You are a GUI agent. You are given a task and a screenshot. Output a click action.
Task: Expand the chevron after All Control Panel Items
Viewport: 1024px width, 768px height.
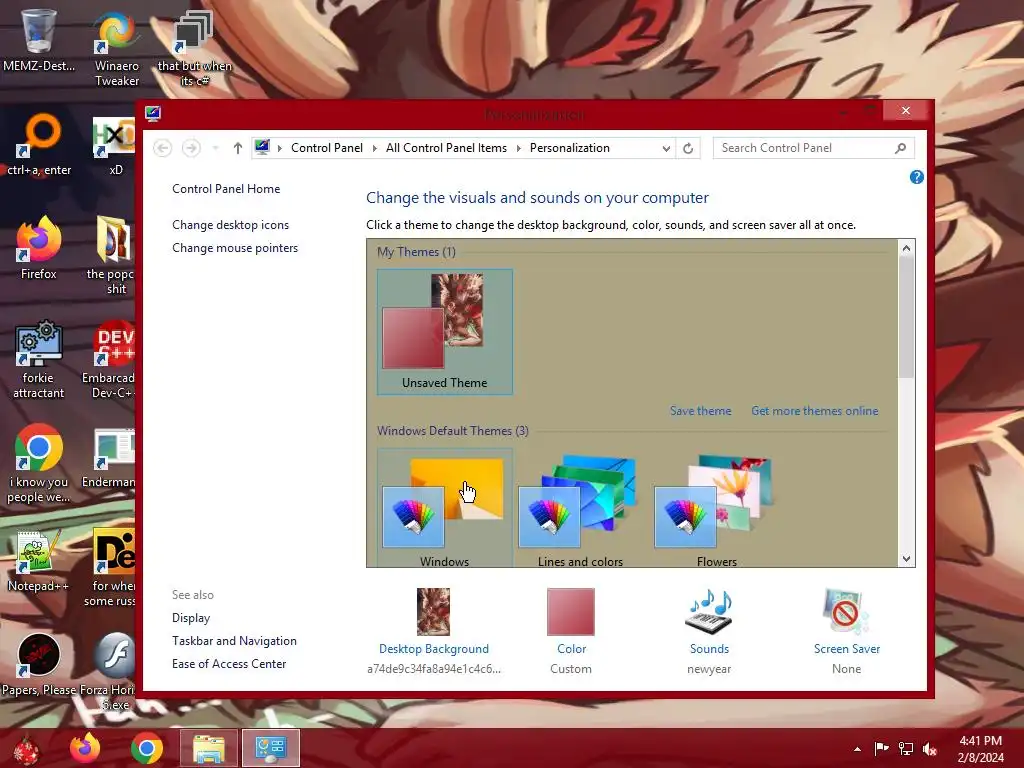519,148
